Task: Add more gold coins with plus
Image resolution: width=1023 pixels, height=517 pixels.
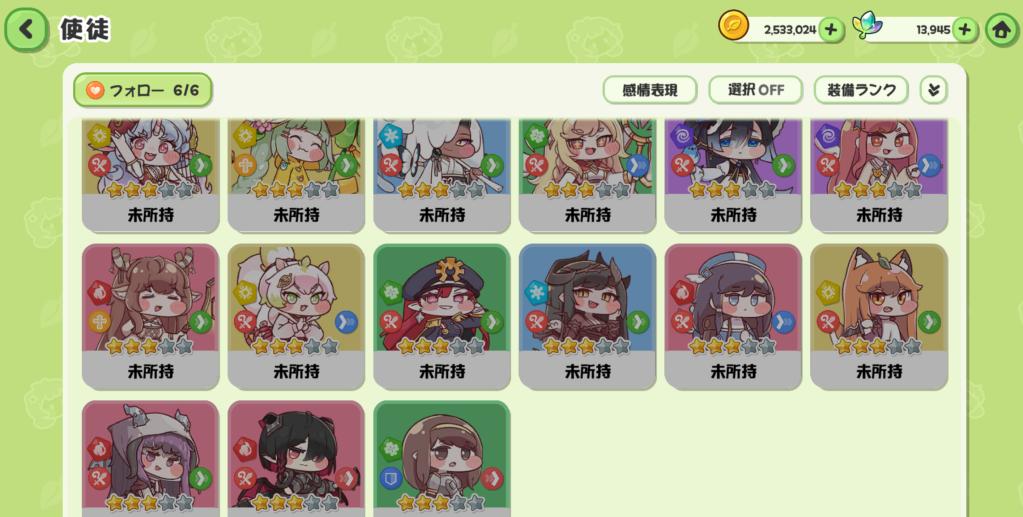Action: (x=831, y=30)
